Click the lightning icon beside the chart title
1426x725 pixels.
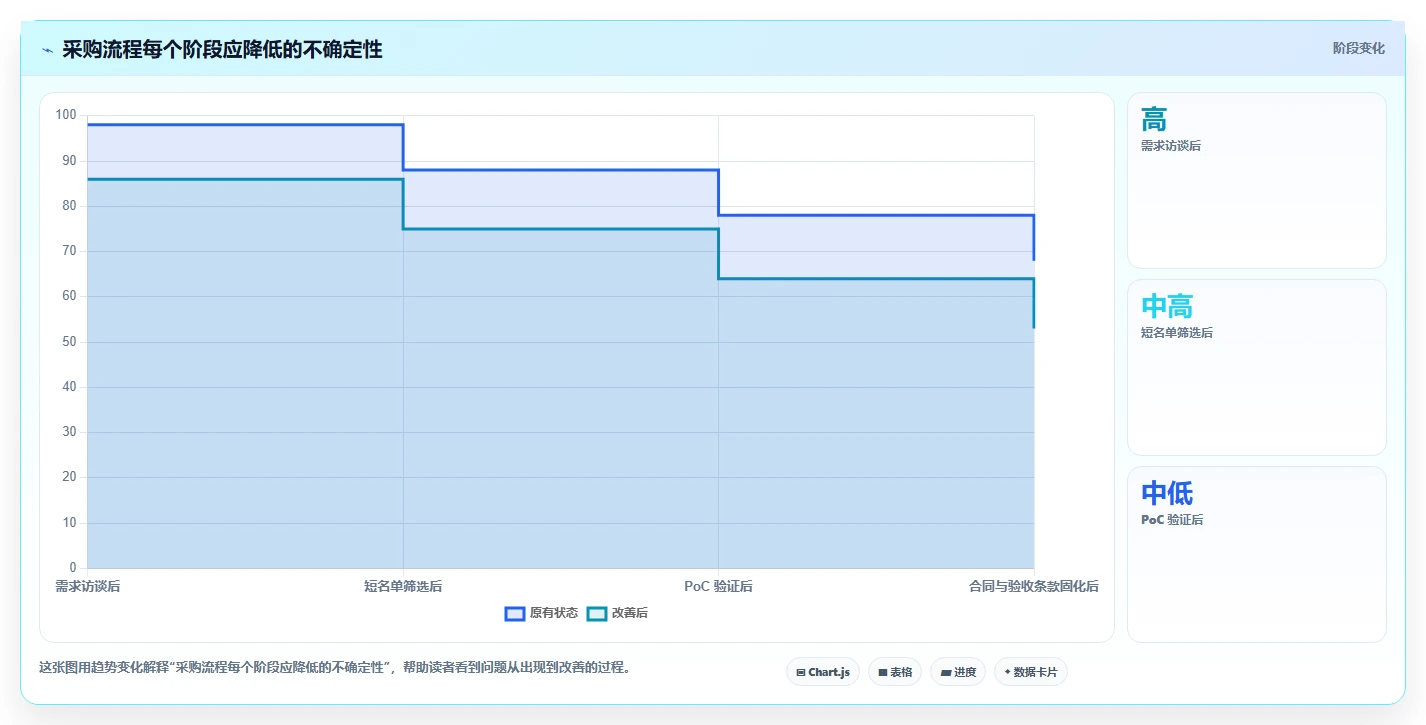click(x=47, y=50)
